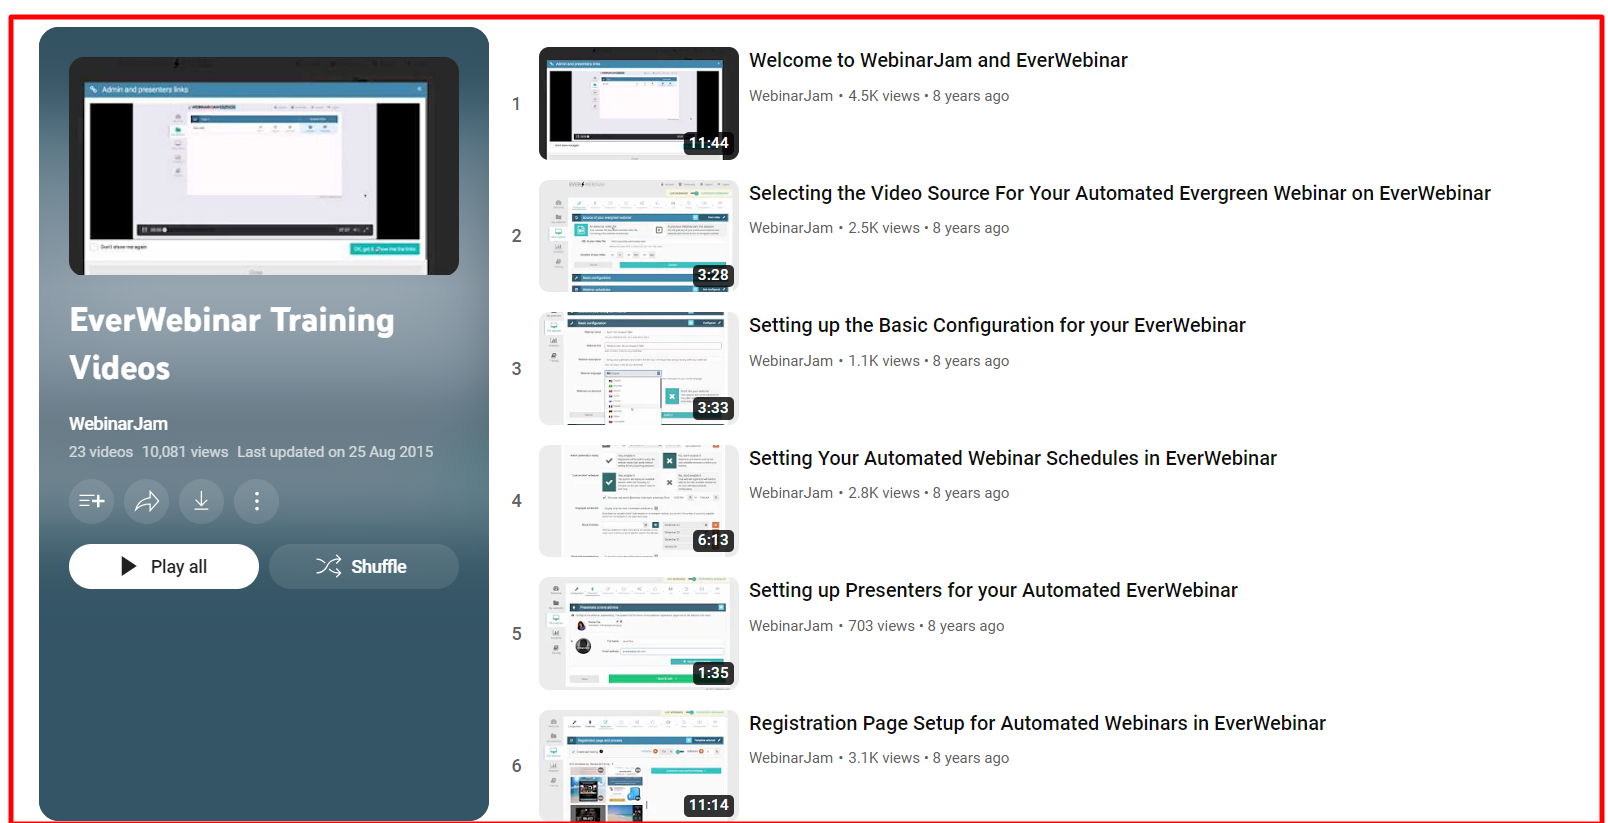The image size is (1608, 823).
Task: Click the '4.5K views' text
Action: pyautogui.click(x=884, y=96)
